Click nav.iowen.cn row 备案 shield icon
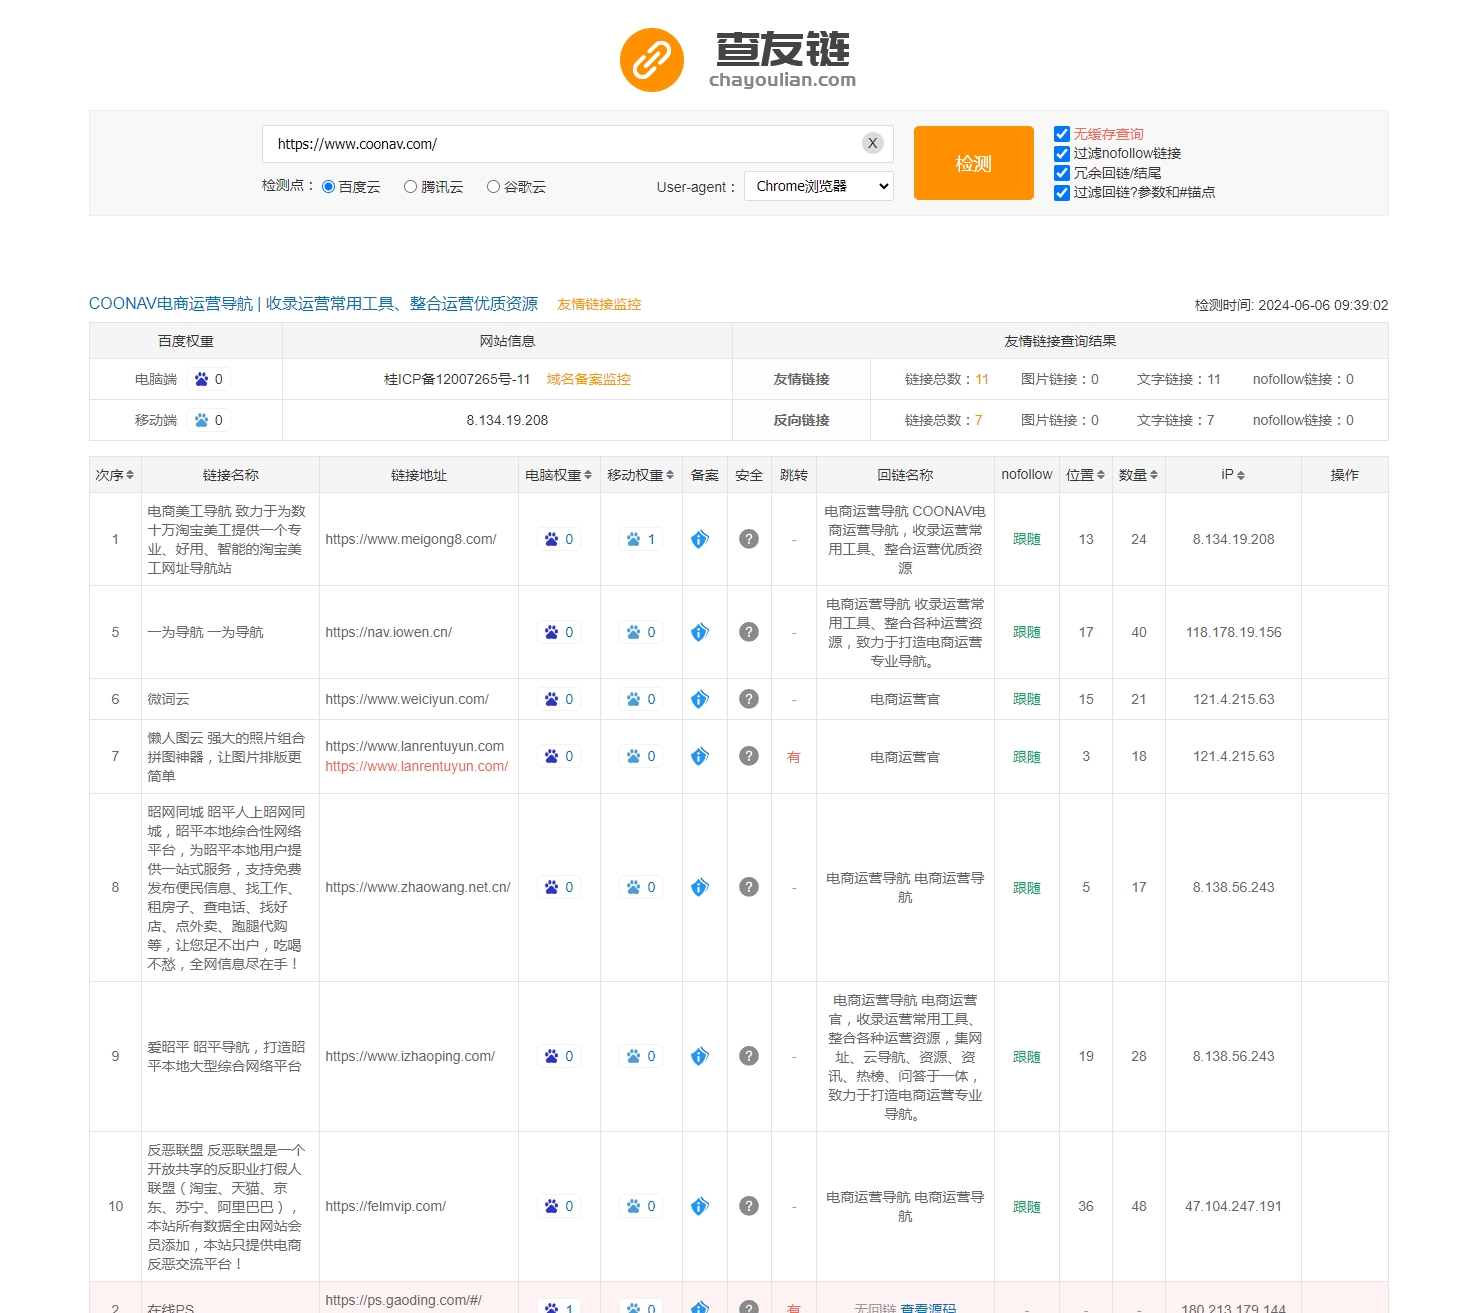 (700, 632)
